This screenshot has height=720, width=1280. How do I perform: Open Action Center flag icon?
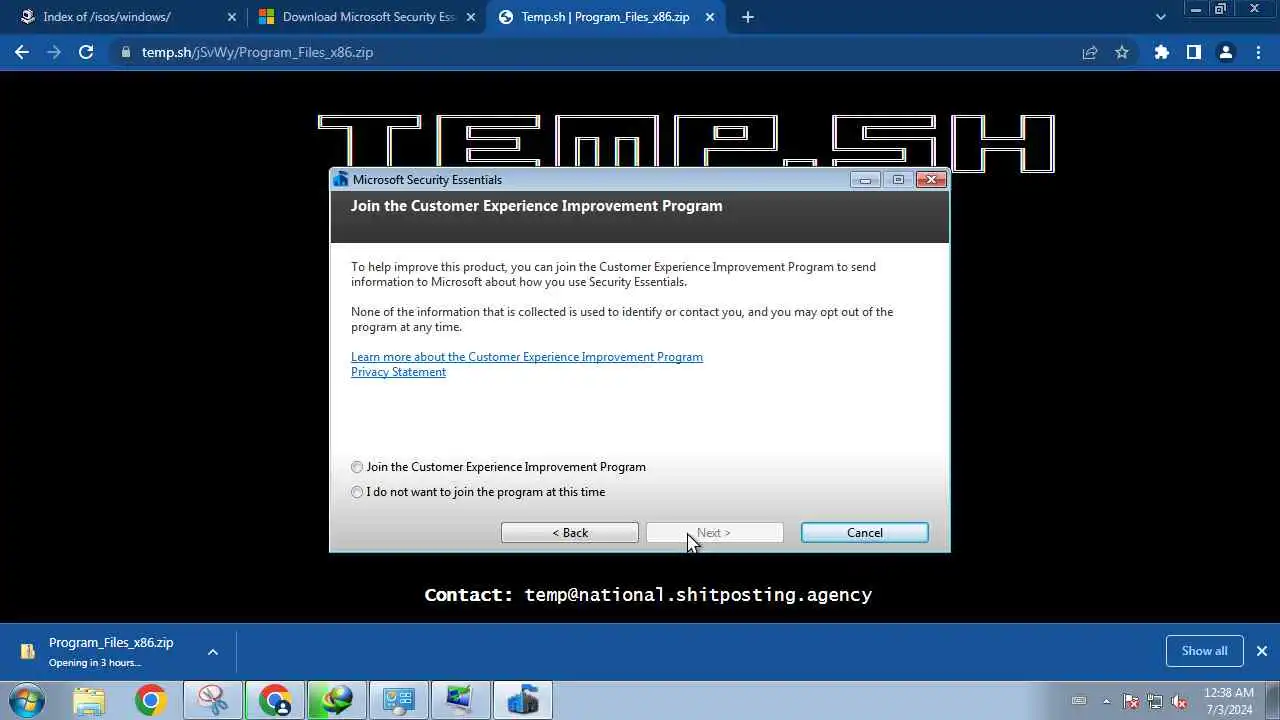click(x=1131, y=701)
